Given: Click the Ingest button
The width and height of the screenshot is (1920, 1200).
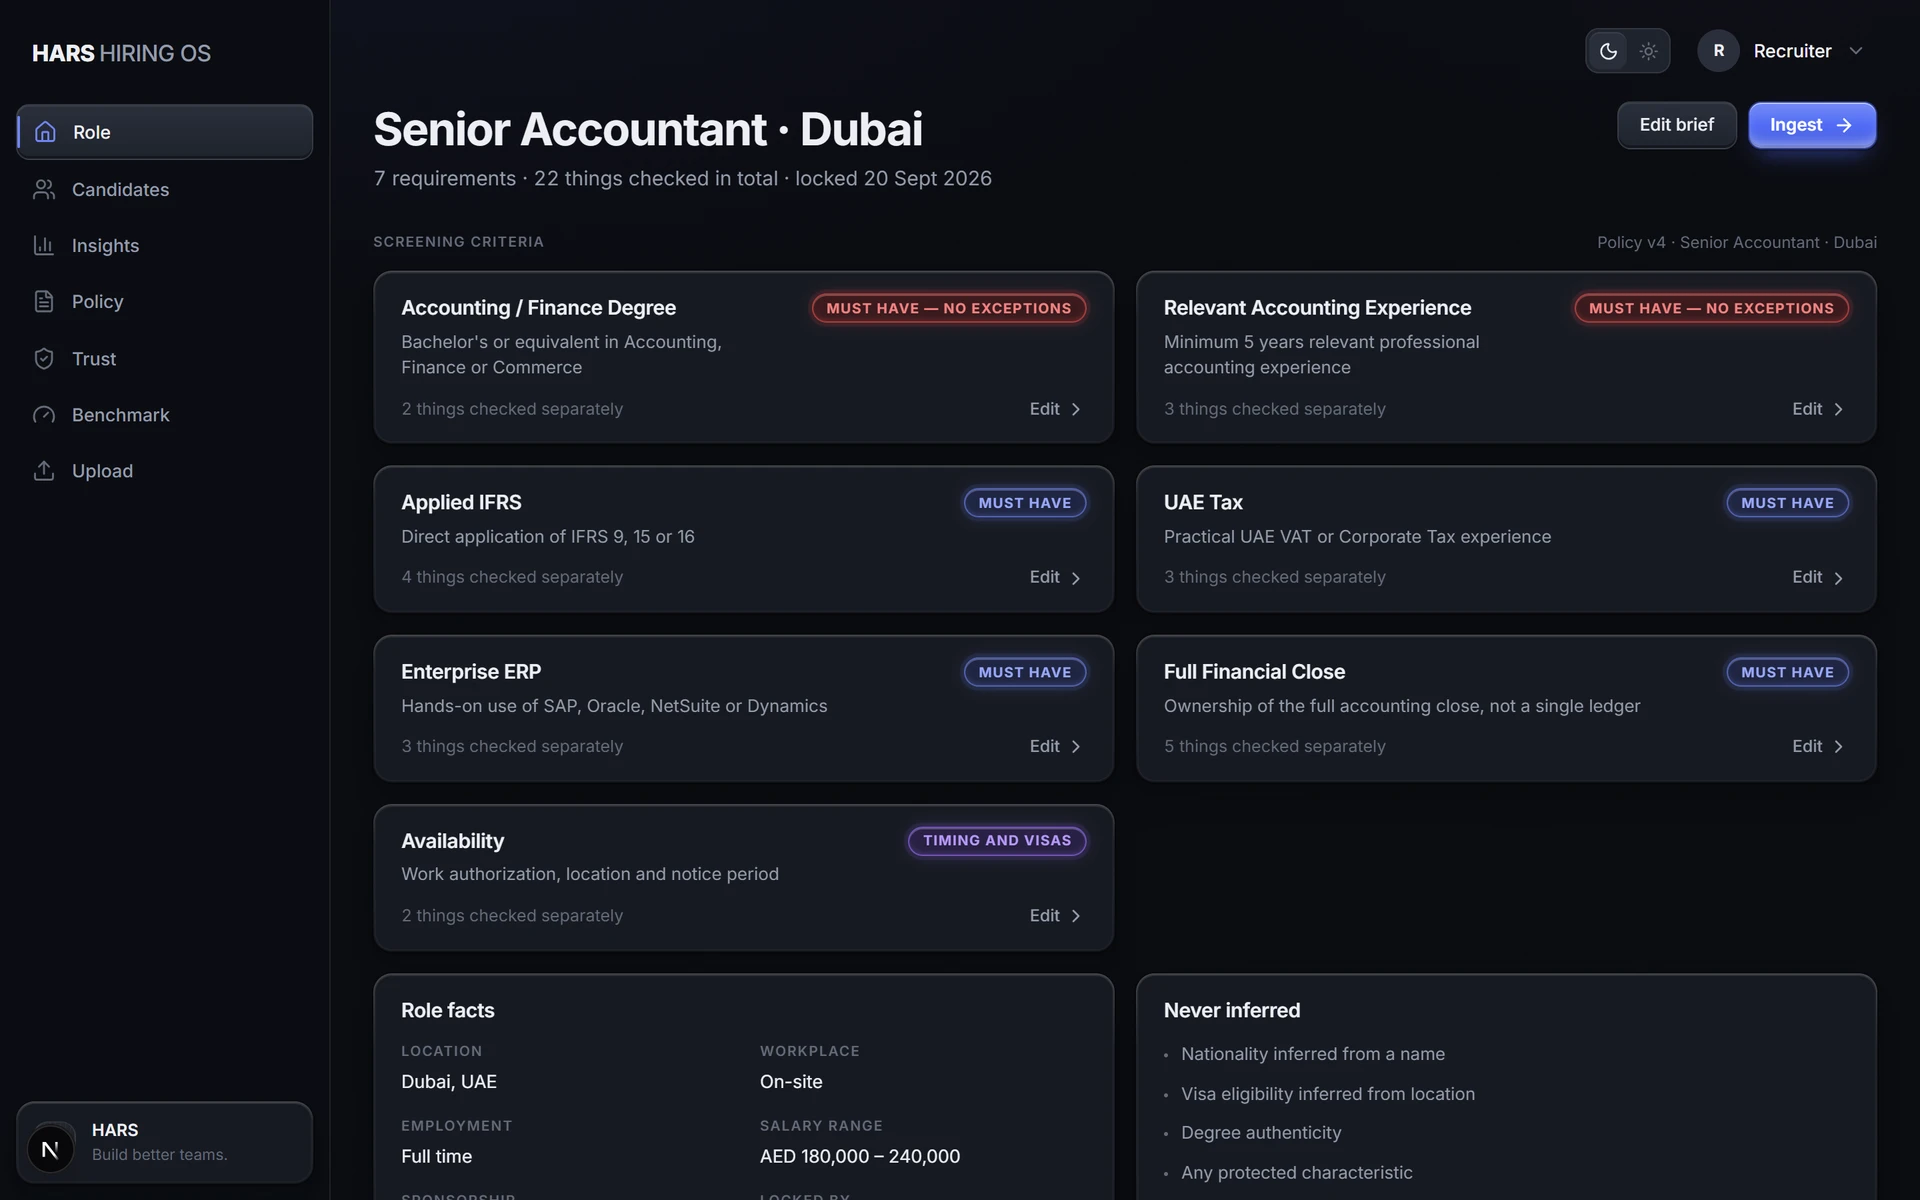Looking at the screenshot, I should 1811,125.
